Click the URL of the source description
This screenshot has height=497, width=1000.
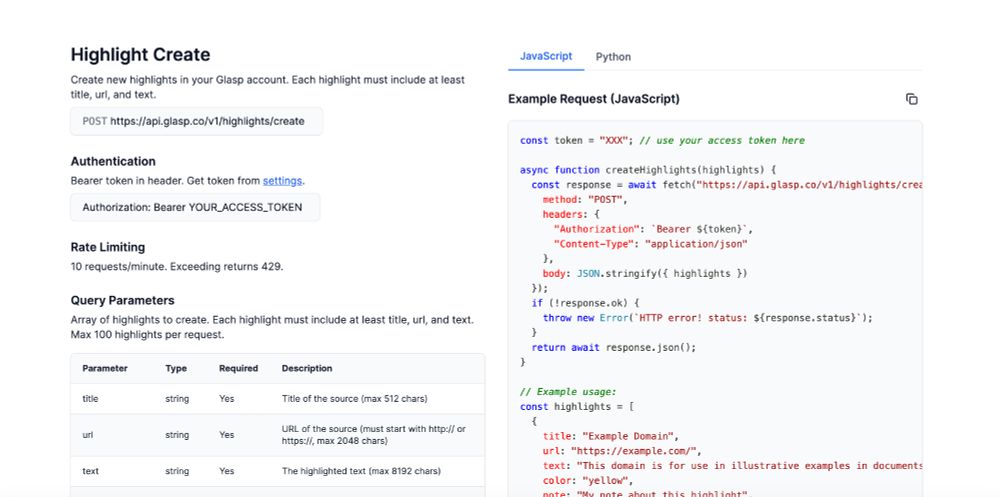(374, 435)
